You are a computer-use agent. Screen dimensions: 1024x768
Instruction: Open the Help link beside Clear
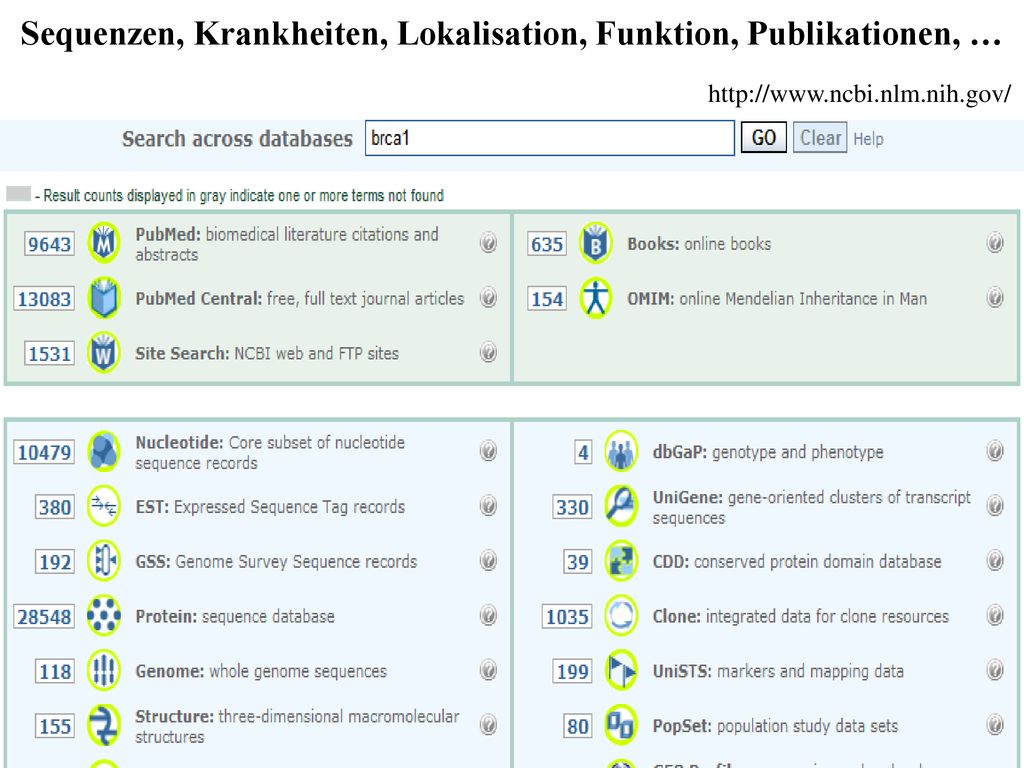[868, 139]
